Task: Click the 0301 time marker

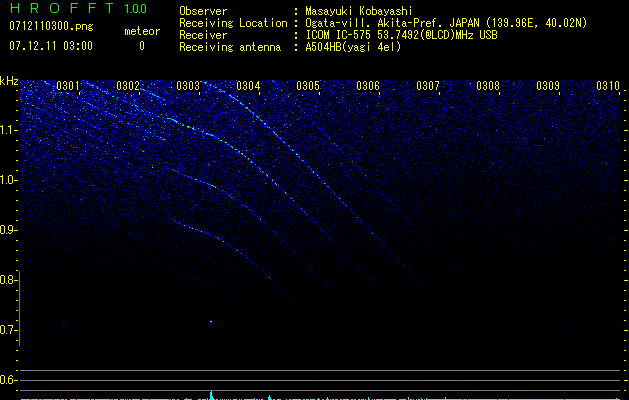Action: (68, 86)
